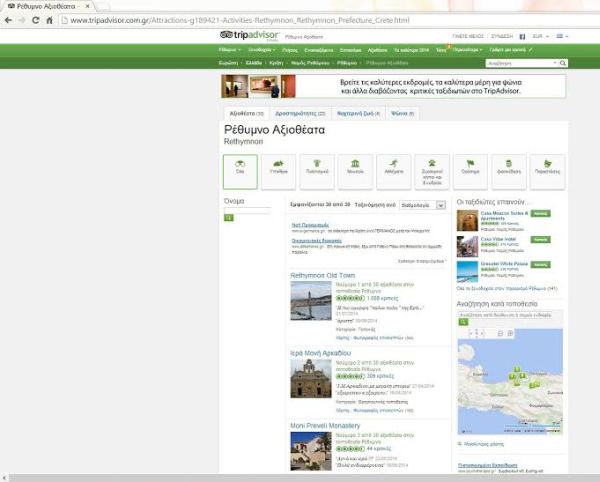Image resolution: width=600 pixels, height=482 pixels.
Task: Open Ιερά Μονή Αρκαδίου listing title
Action: [x=320, y=353]
